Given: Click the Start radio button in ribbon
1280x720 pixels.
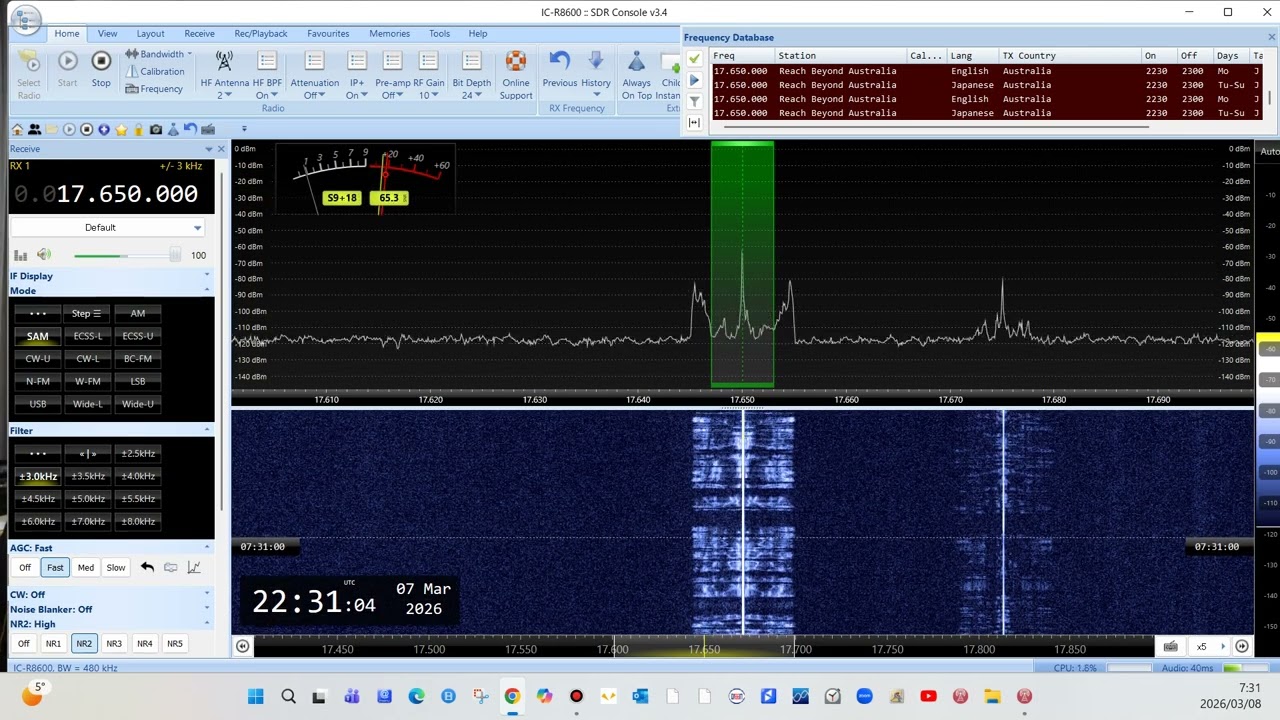Looking at the screenshot, I should point(67,68).
